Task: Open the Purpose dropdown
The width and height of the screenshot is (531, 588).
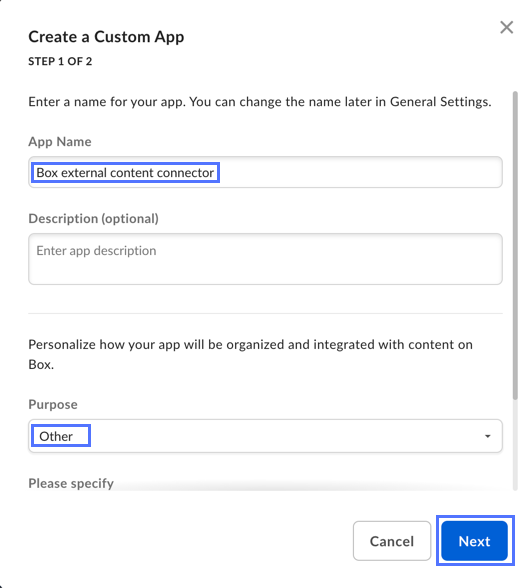Action: pos(265,436)
